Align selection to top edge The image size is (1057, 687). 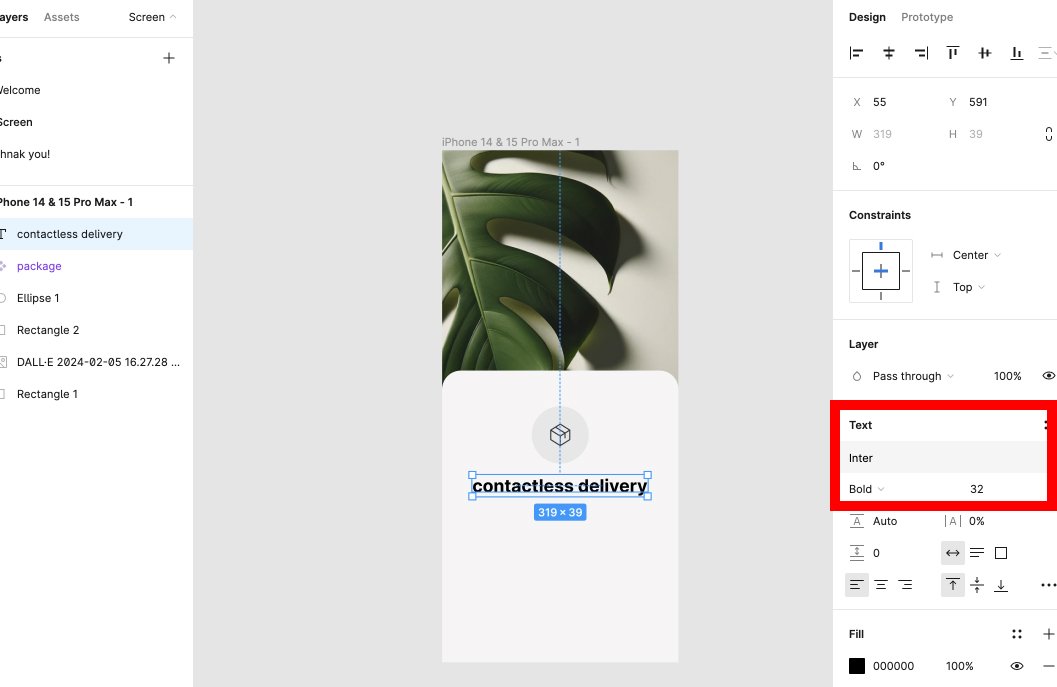(x=953, y=53)
